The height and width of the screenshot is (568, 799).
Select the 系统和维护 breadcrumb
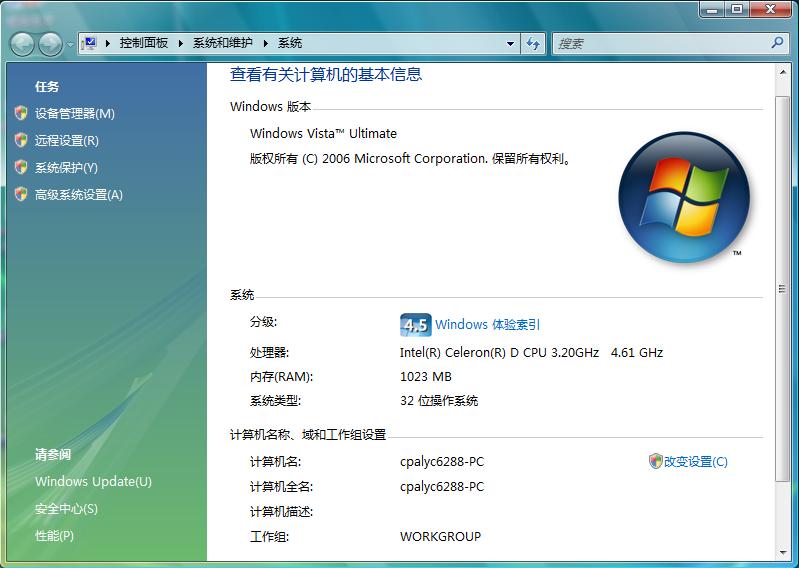click(223, 43)
